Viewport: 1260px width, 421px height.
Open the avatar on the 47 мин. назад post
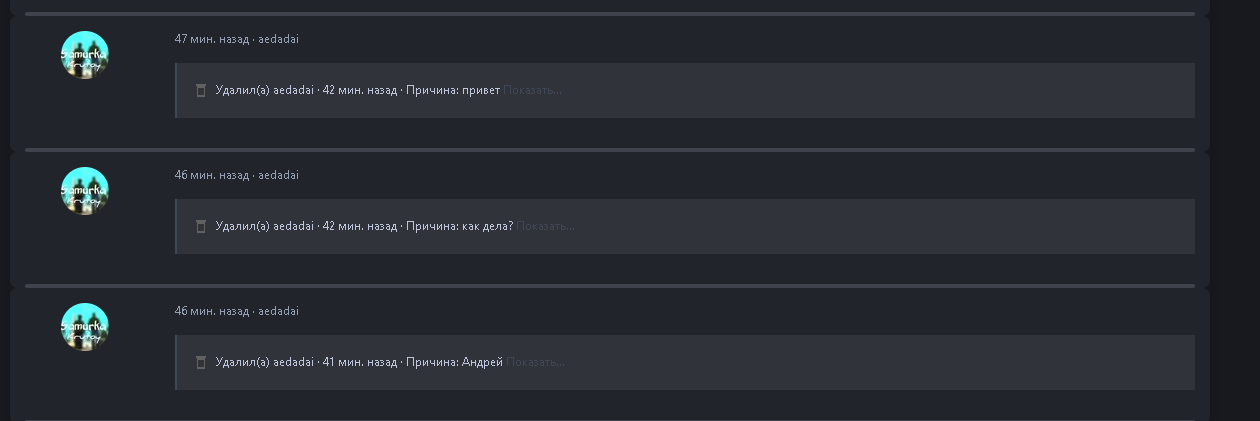[85, 55]
